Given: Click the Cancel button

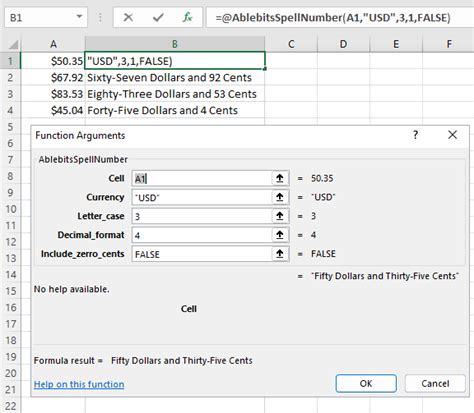Looking at the screenshot, I should pos(435,383).
